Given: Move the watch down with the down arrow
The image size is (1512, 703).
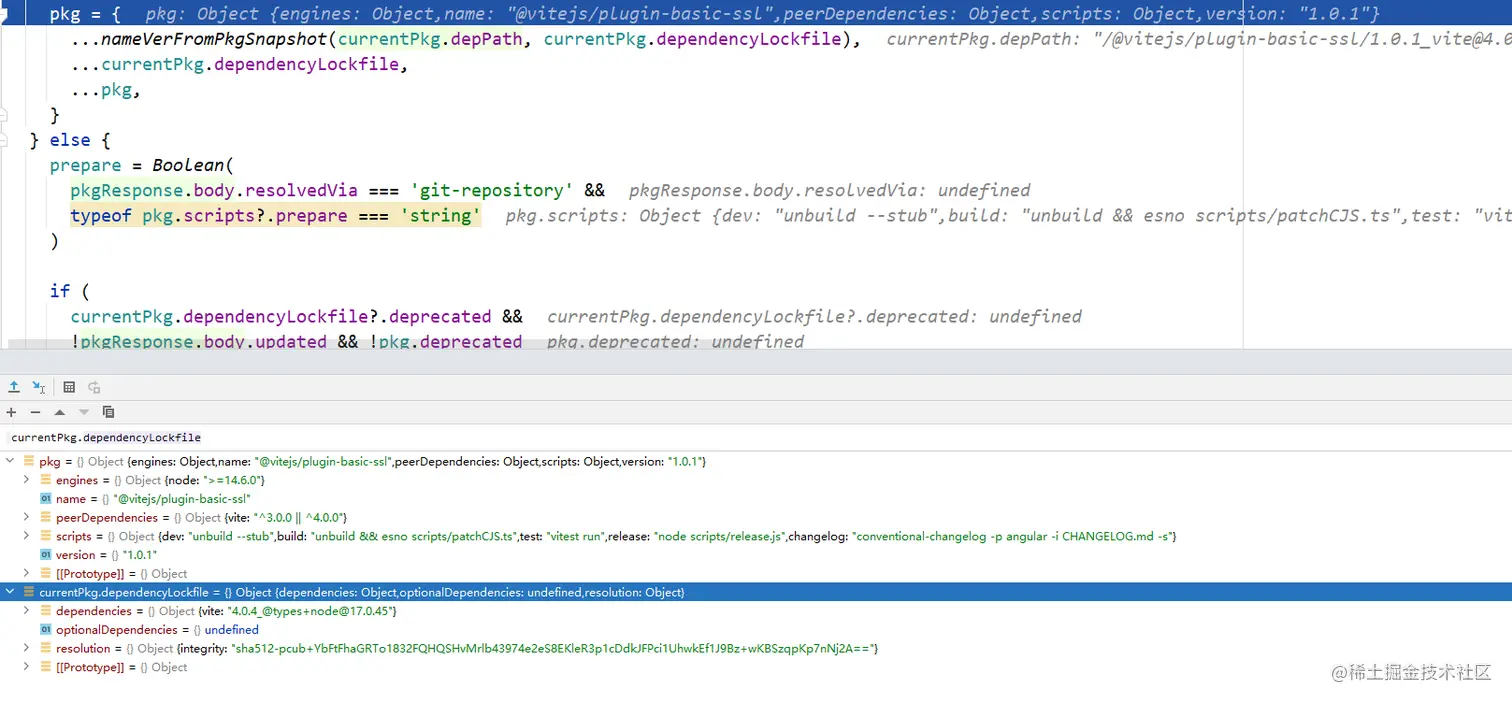Looking at the screenshot, I should tap(84, 412).
